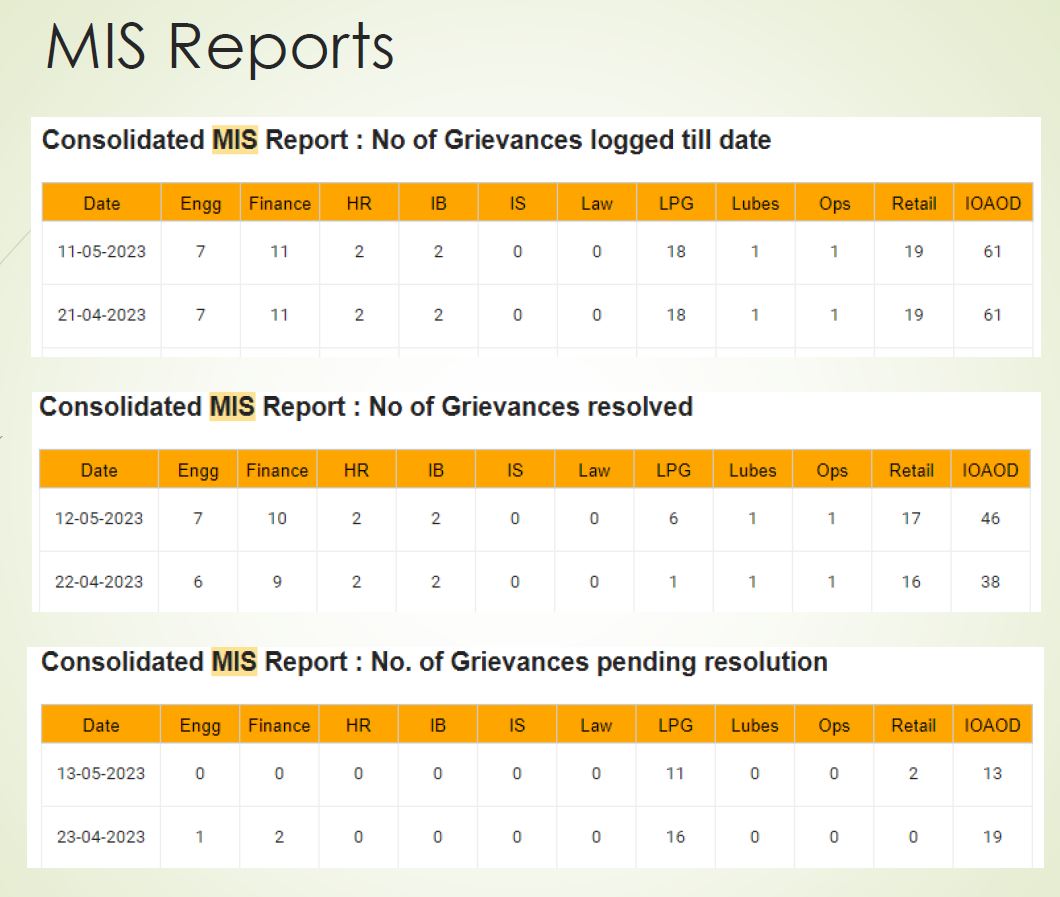The width and height of the screenshot is (1060, 897).
Task: Click LPG column header in resolved table
Action: click(674, 470)
